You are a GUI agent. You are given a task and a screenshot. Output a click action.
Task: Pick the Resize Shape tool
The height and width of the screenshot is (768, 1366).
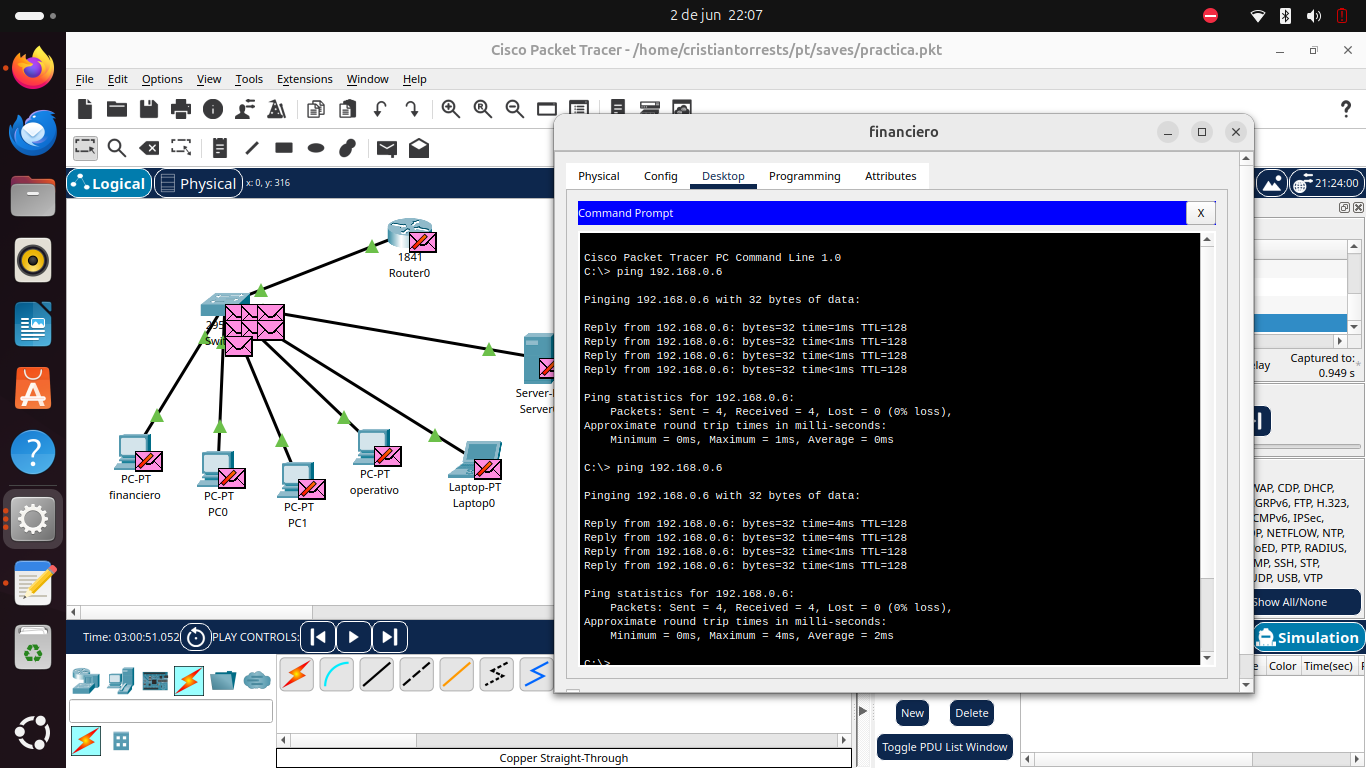(x=181, y=148)
